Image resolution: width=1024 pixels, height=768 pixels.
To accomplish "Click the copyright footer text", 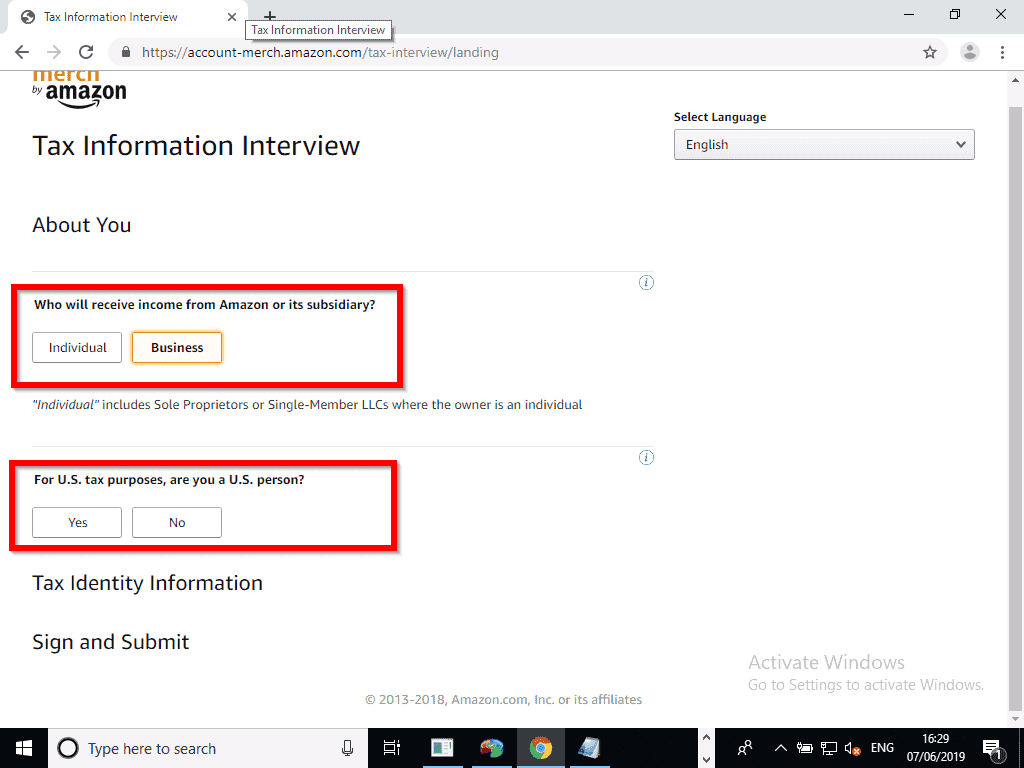I will click(x=504, y=699).
